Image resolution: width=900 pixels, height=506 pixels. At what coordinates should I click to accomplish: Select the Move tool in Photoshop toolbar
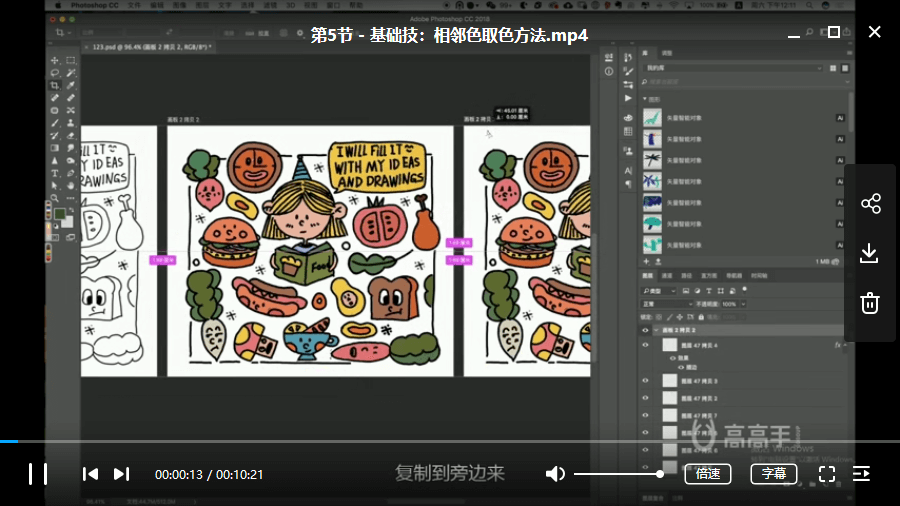tap(55, 60)
